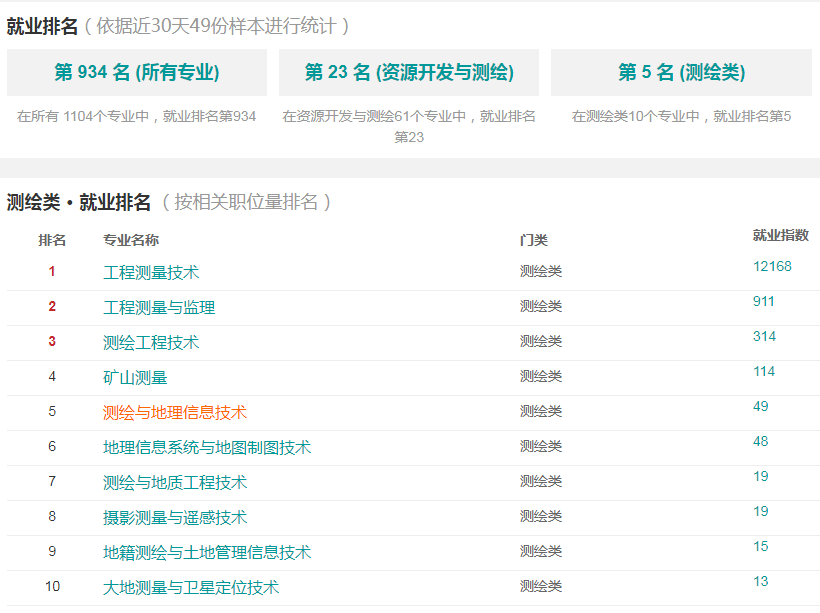This screenshot has width=820, height=613.
Task: Open the 大地测量与卫星定位技术 link
Action: click(x=191, y=588)
